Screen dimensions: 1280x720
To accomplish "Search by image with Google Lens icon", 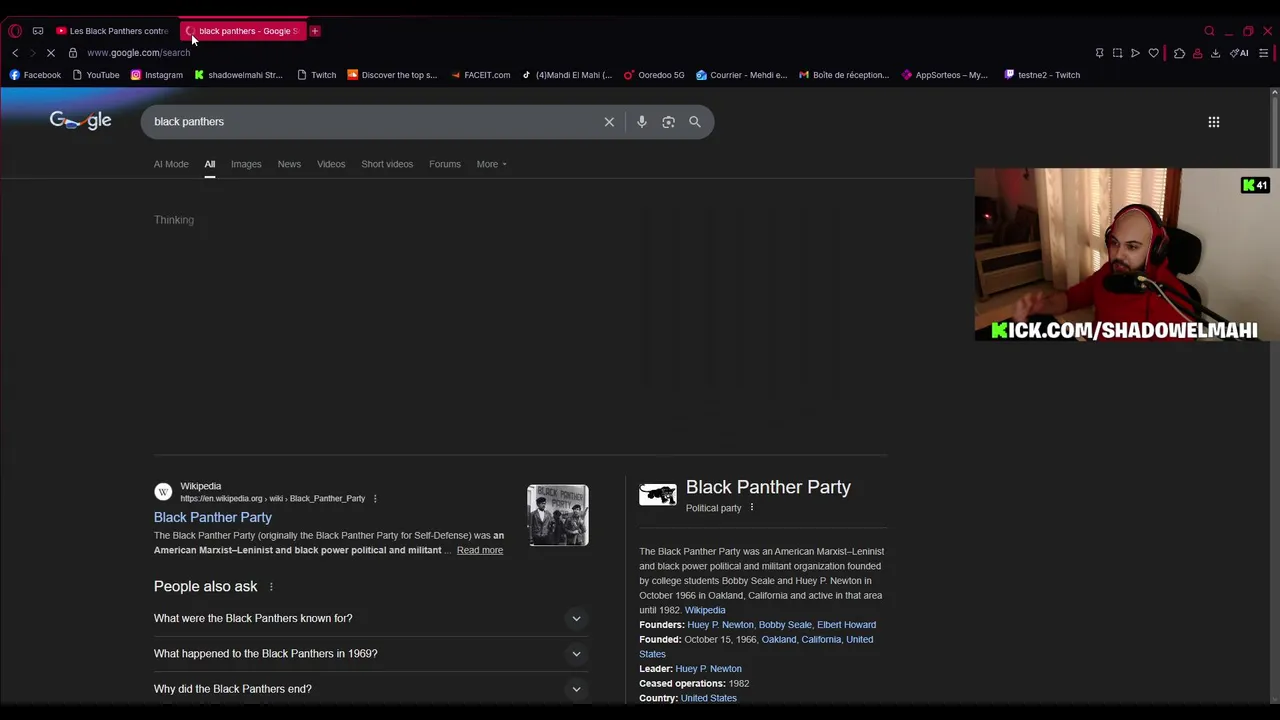I will point(668,122).
